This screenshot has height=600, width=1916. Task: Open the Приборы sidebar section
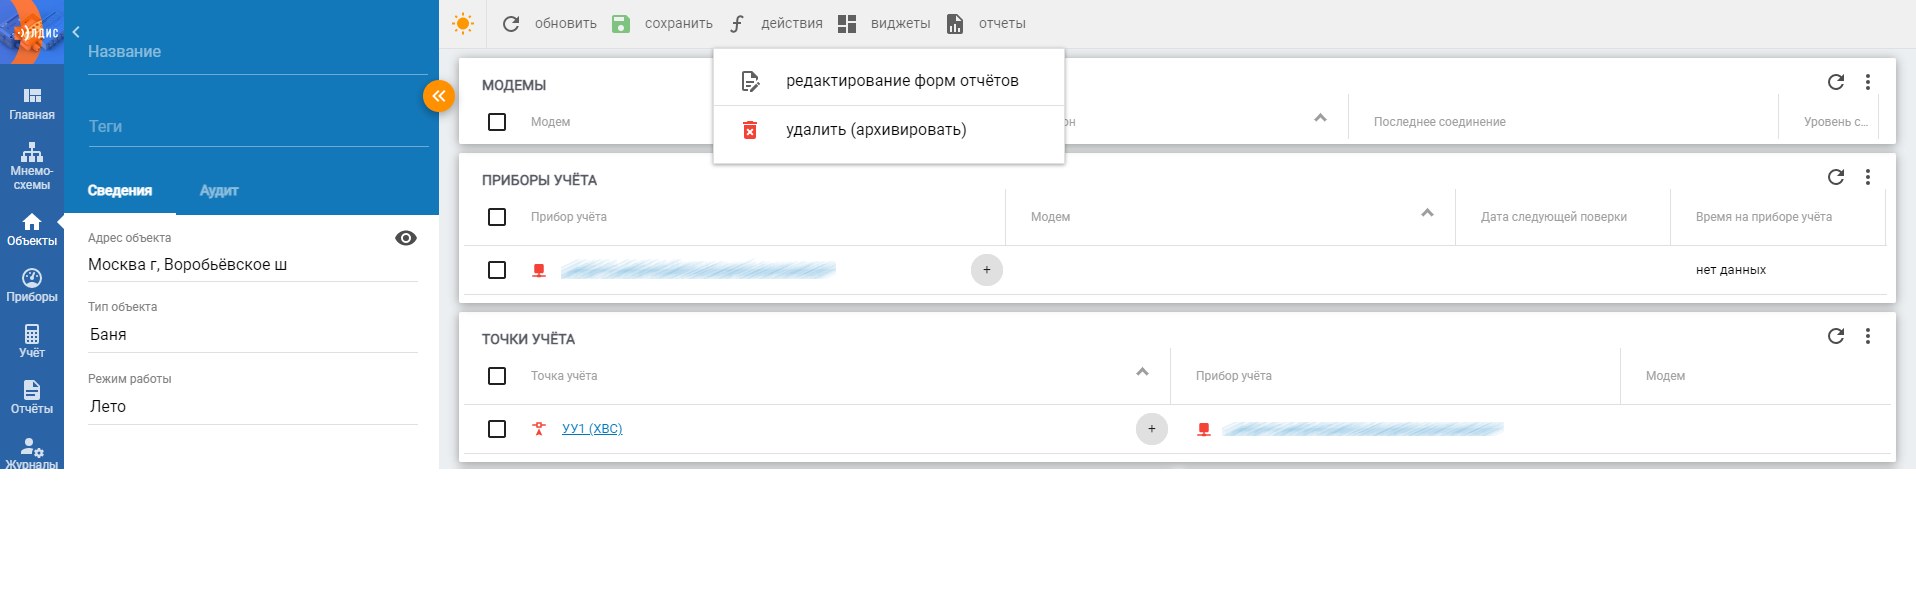[x=32, y=285]
